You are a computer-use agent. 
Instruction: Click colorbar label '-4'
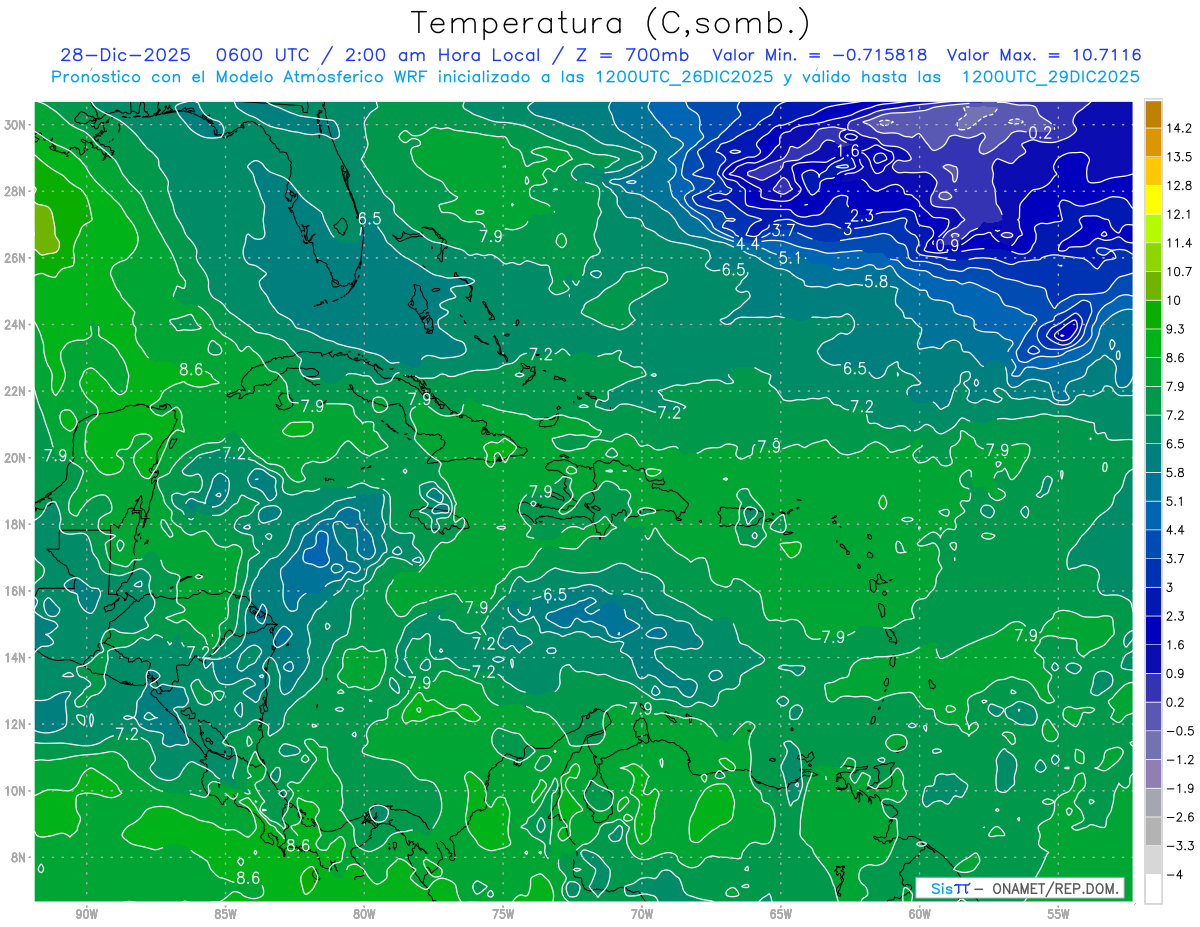[1174, 875]
